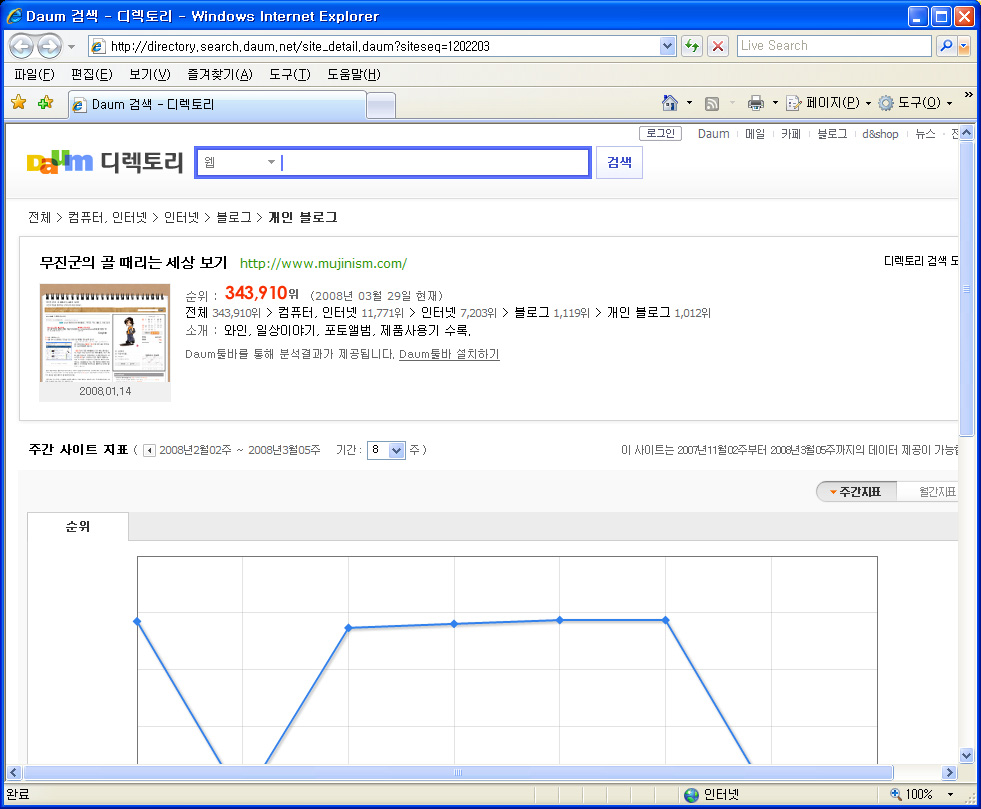The width and height of the screenshot is (981, 809).
Task: Click the horizontal scrollbar left arrow
Action: 14,773
